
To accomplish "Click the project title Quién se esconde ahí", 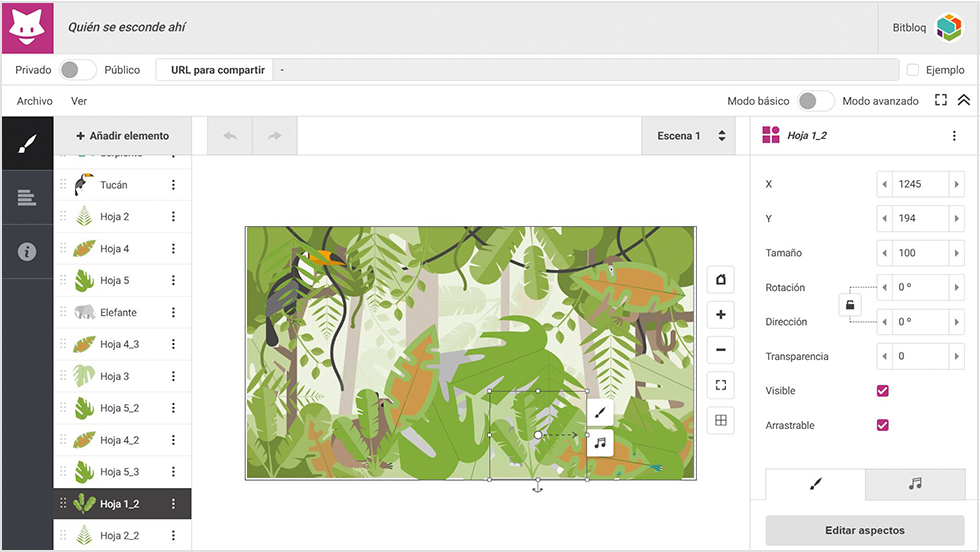I will point(126,27).
